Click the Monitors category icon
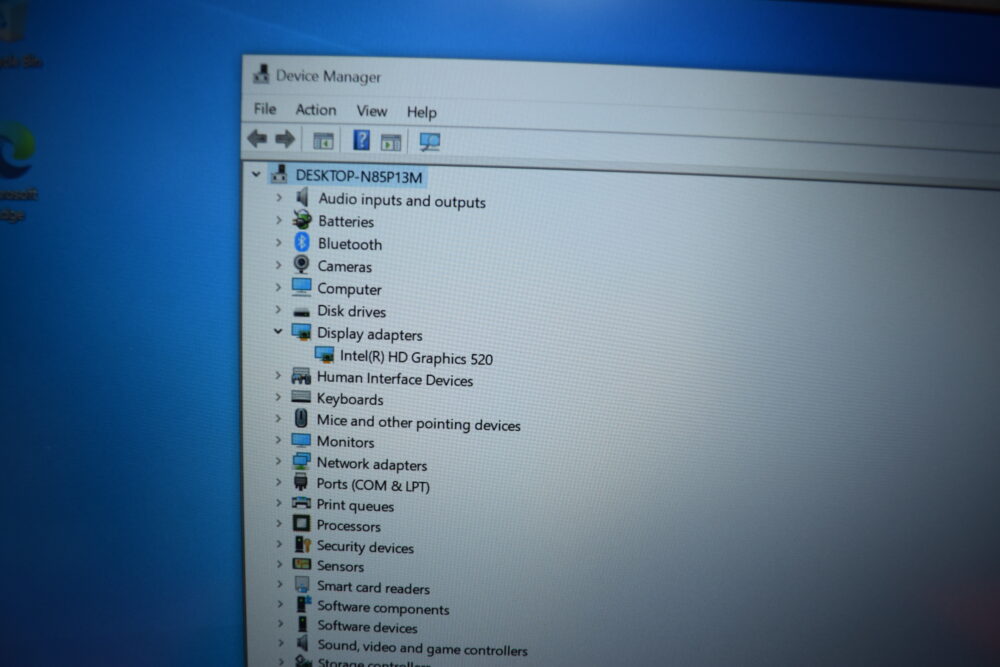Image resolution: width=1000 pixels, height=667 pixels. [300, 440]
